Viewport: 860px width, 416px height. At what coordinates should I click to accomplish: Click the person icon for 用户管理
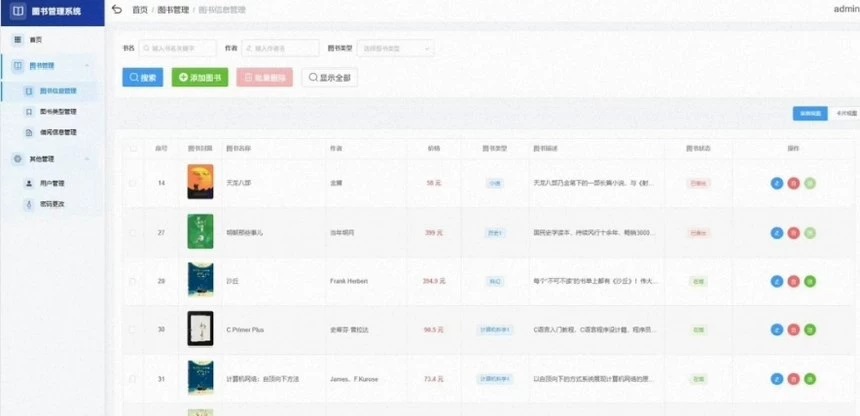pos(29,183)
